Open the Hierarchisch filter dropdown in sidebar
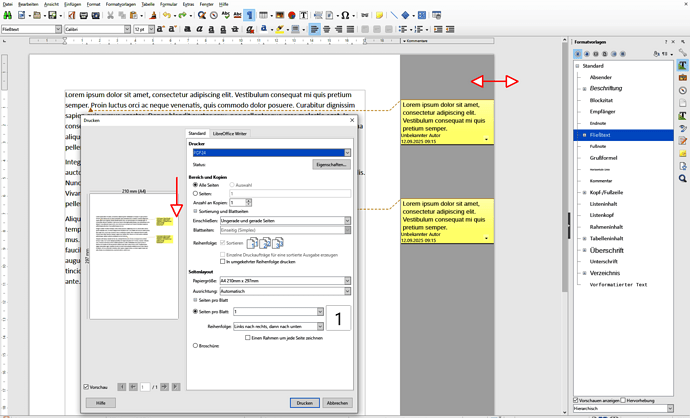Image resolution: width=690 pixels, height=418 pixels. coord(623,408)
